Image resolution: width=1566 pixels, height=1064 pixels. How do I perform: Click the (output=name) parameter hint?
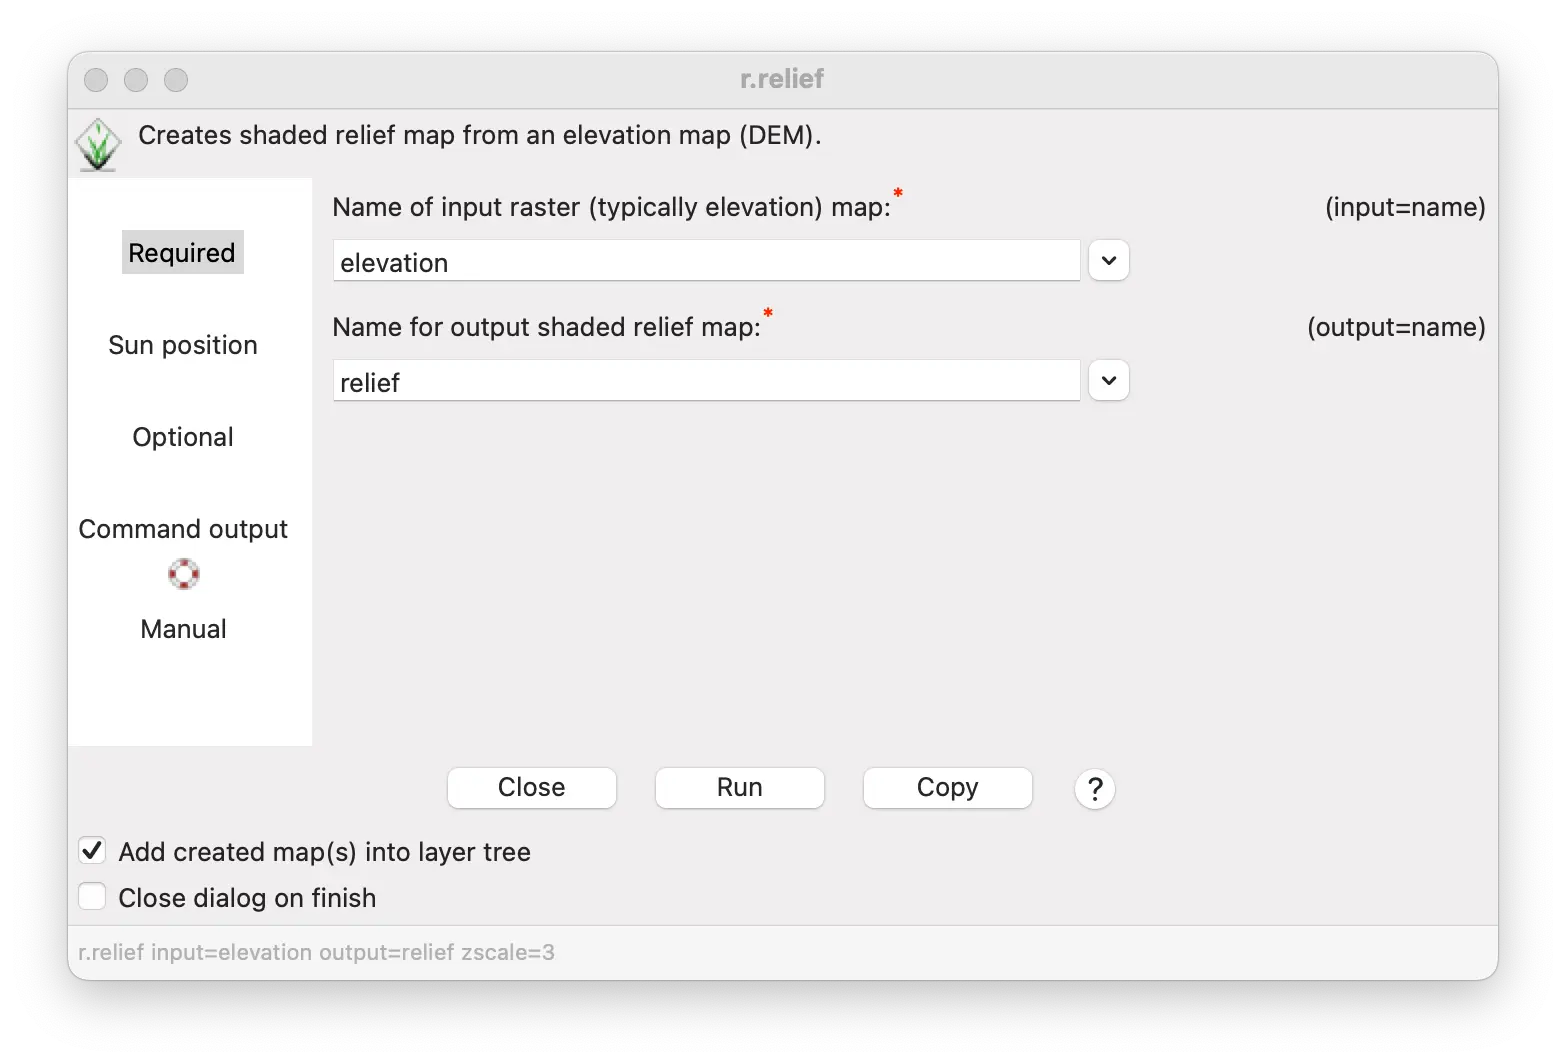click(1396, 327)
